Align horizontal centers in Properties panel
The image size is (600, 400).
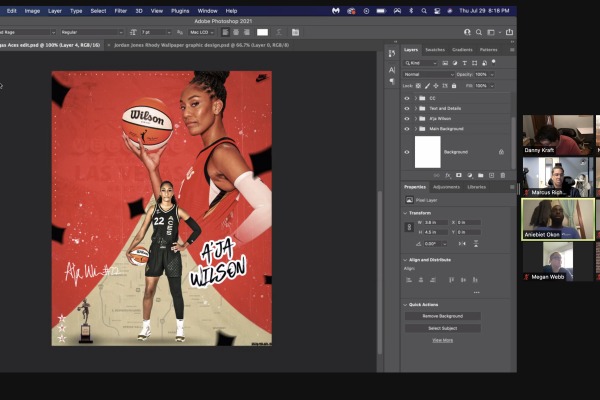click(421, 280)
